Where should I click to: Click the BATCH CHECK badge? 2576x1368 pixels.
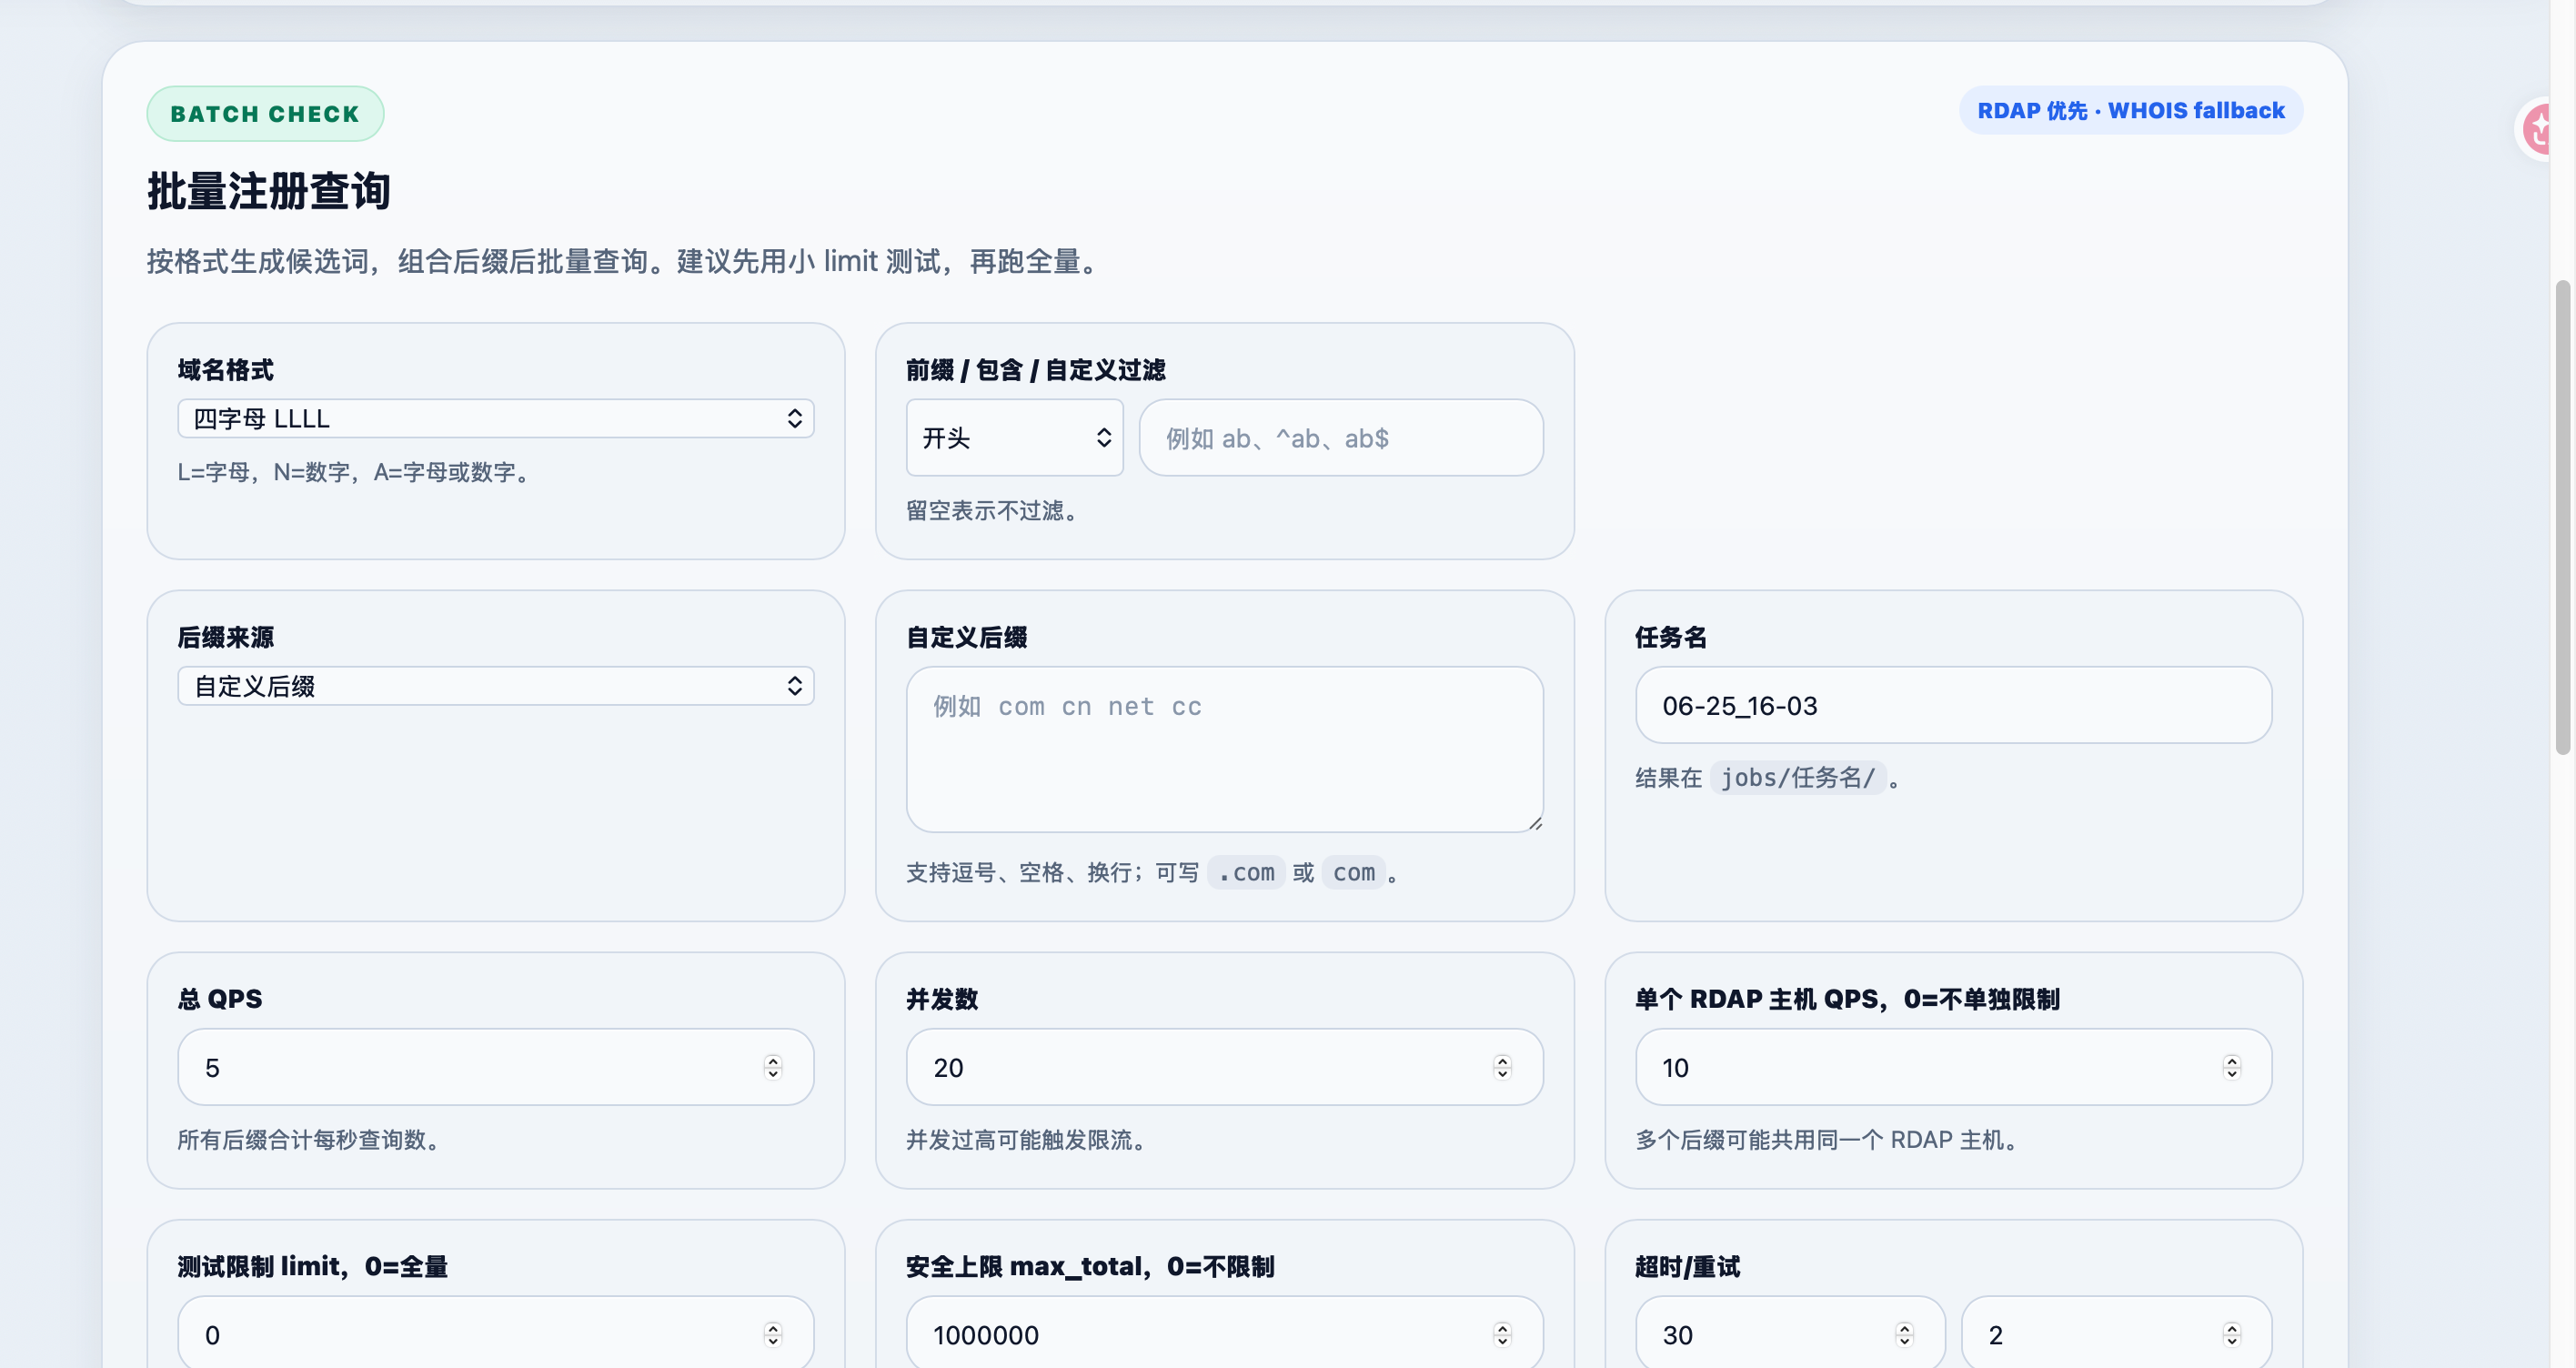(265, 114)
